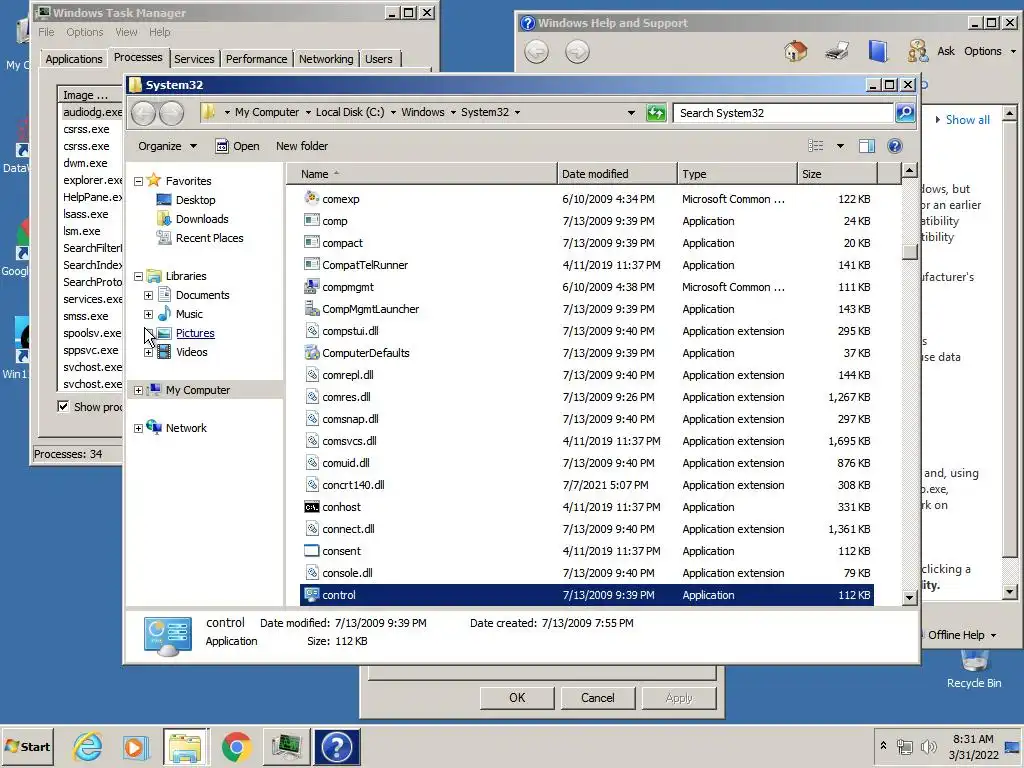Click the Change your view icon
This screenshot has width=1024, height=768.
point(816,146)
